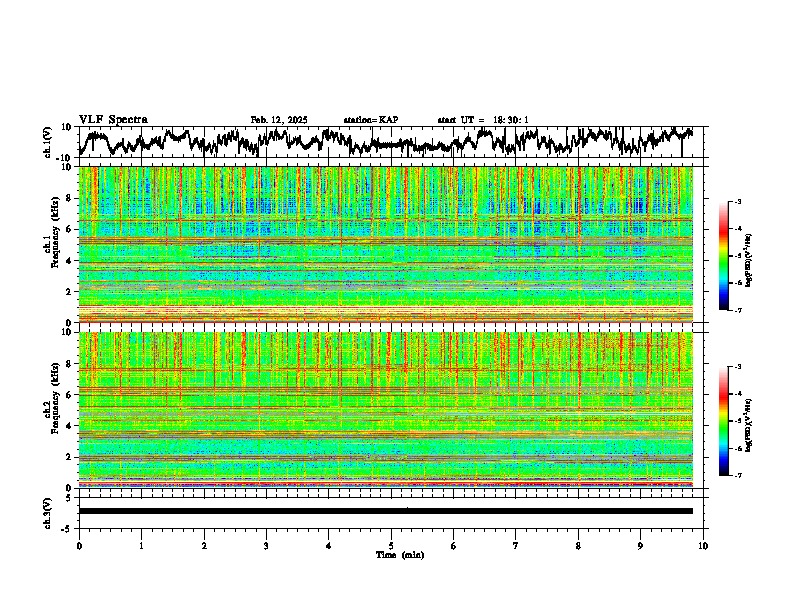
Task: Click the date 'Feb. 12, 2025'
Action: tap(279, 120)
